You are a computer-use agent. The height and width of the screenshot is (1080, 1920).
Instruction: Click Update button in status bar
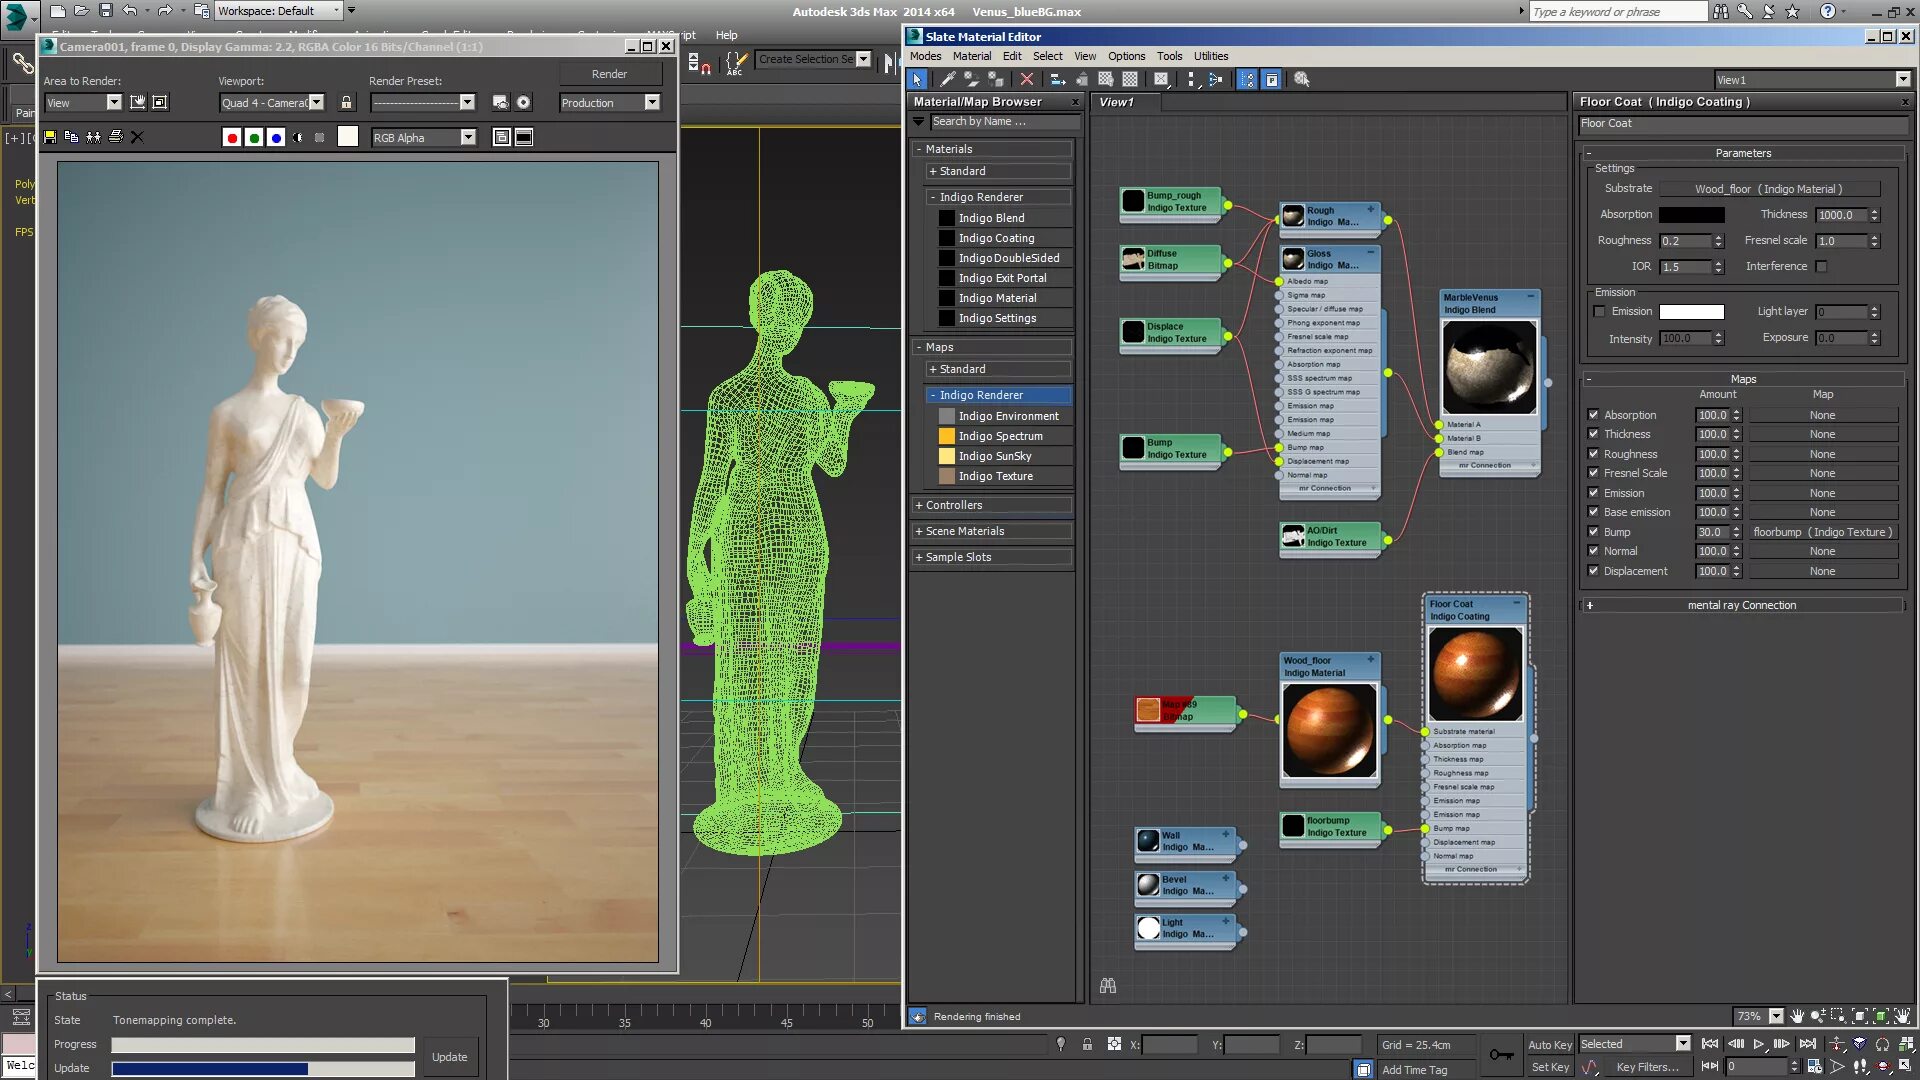pos(450,1055)
